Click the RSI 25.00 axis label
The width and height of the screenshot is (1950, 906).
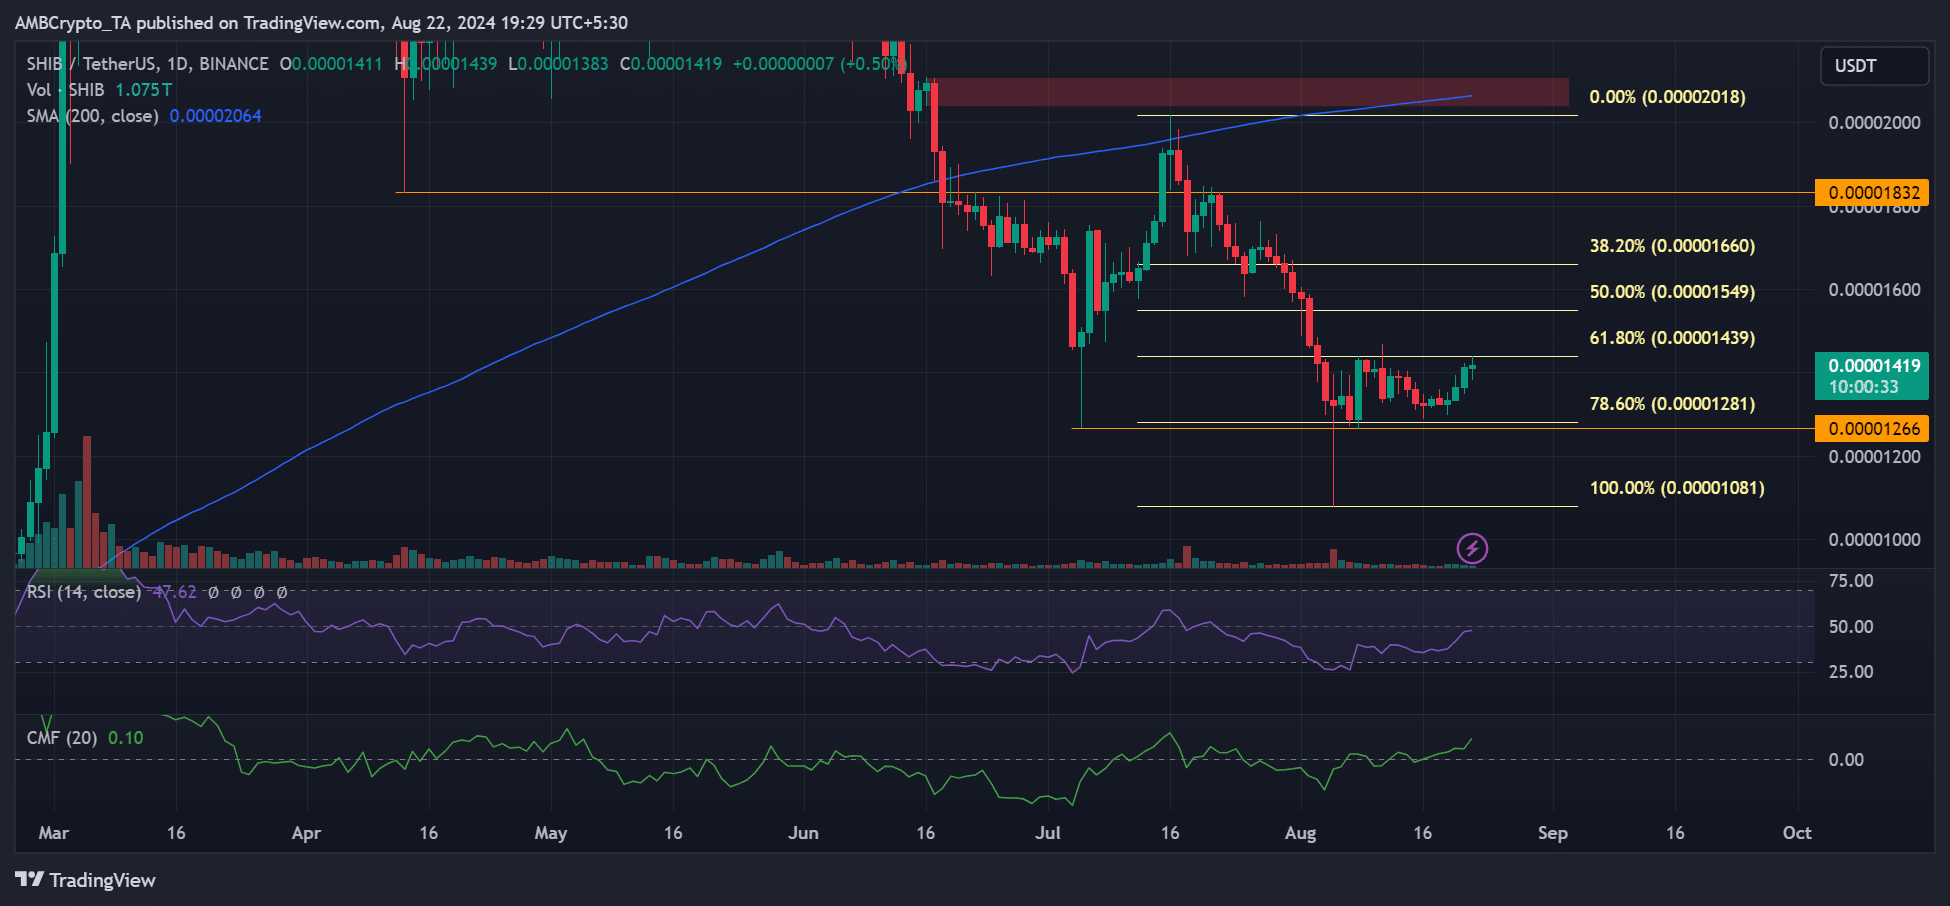point(1851,672)
